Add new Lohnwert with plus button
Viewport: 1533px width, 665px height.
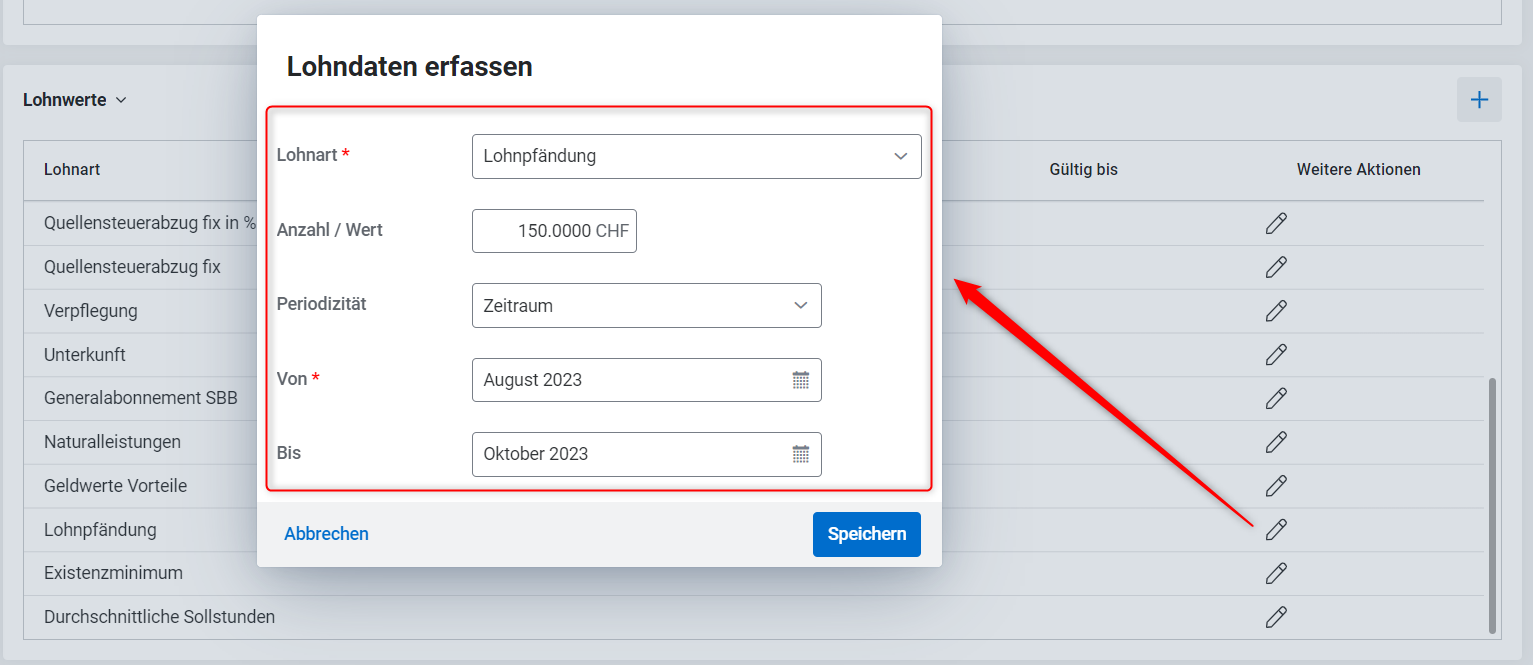click(1479, 100)
